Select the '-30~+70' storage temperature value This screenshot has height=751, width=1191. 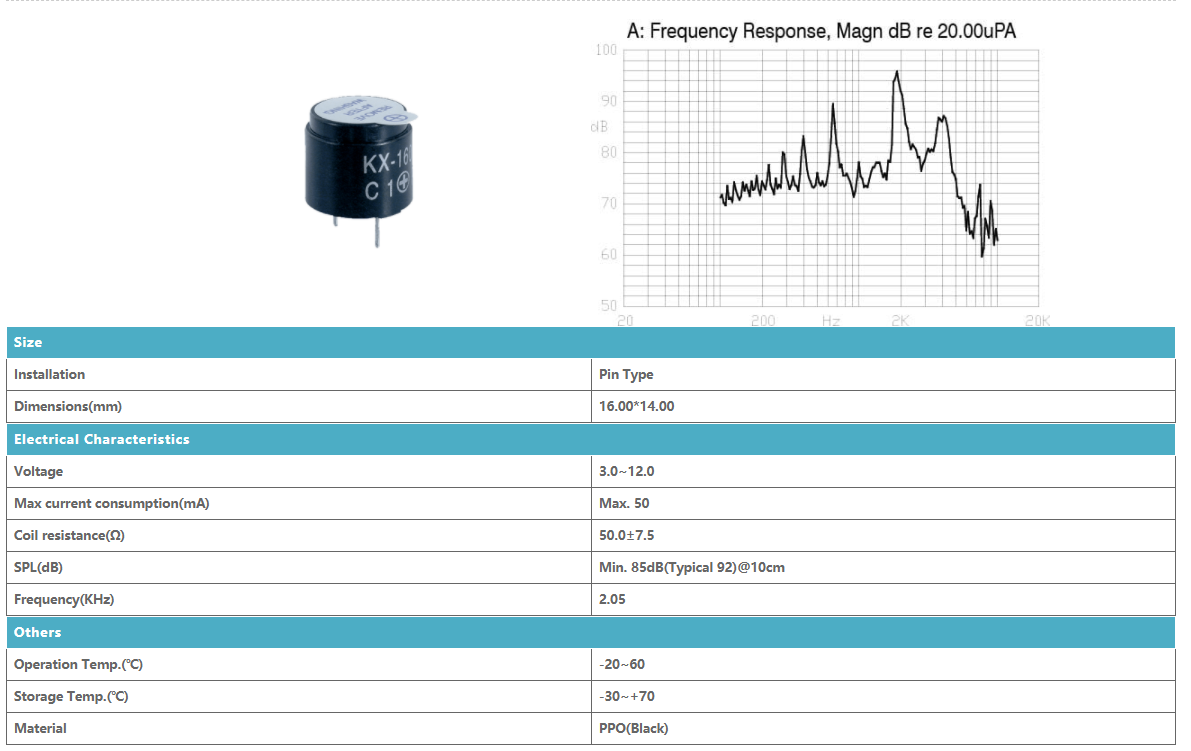[x=627, y=696]
